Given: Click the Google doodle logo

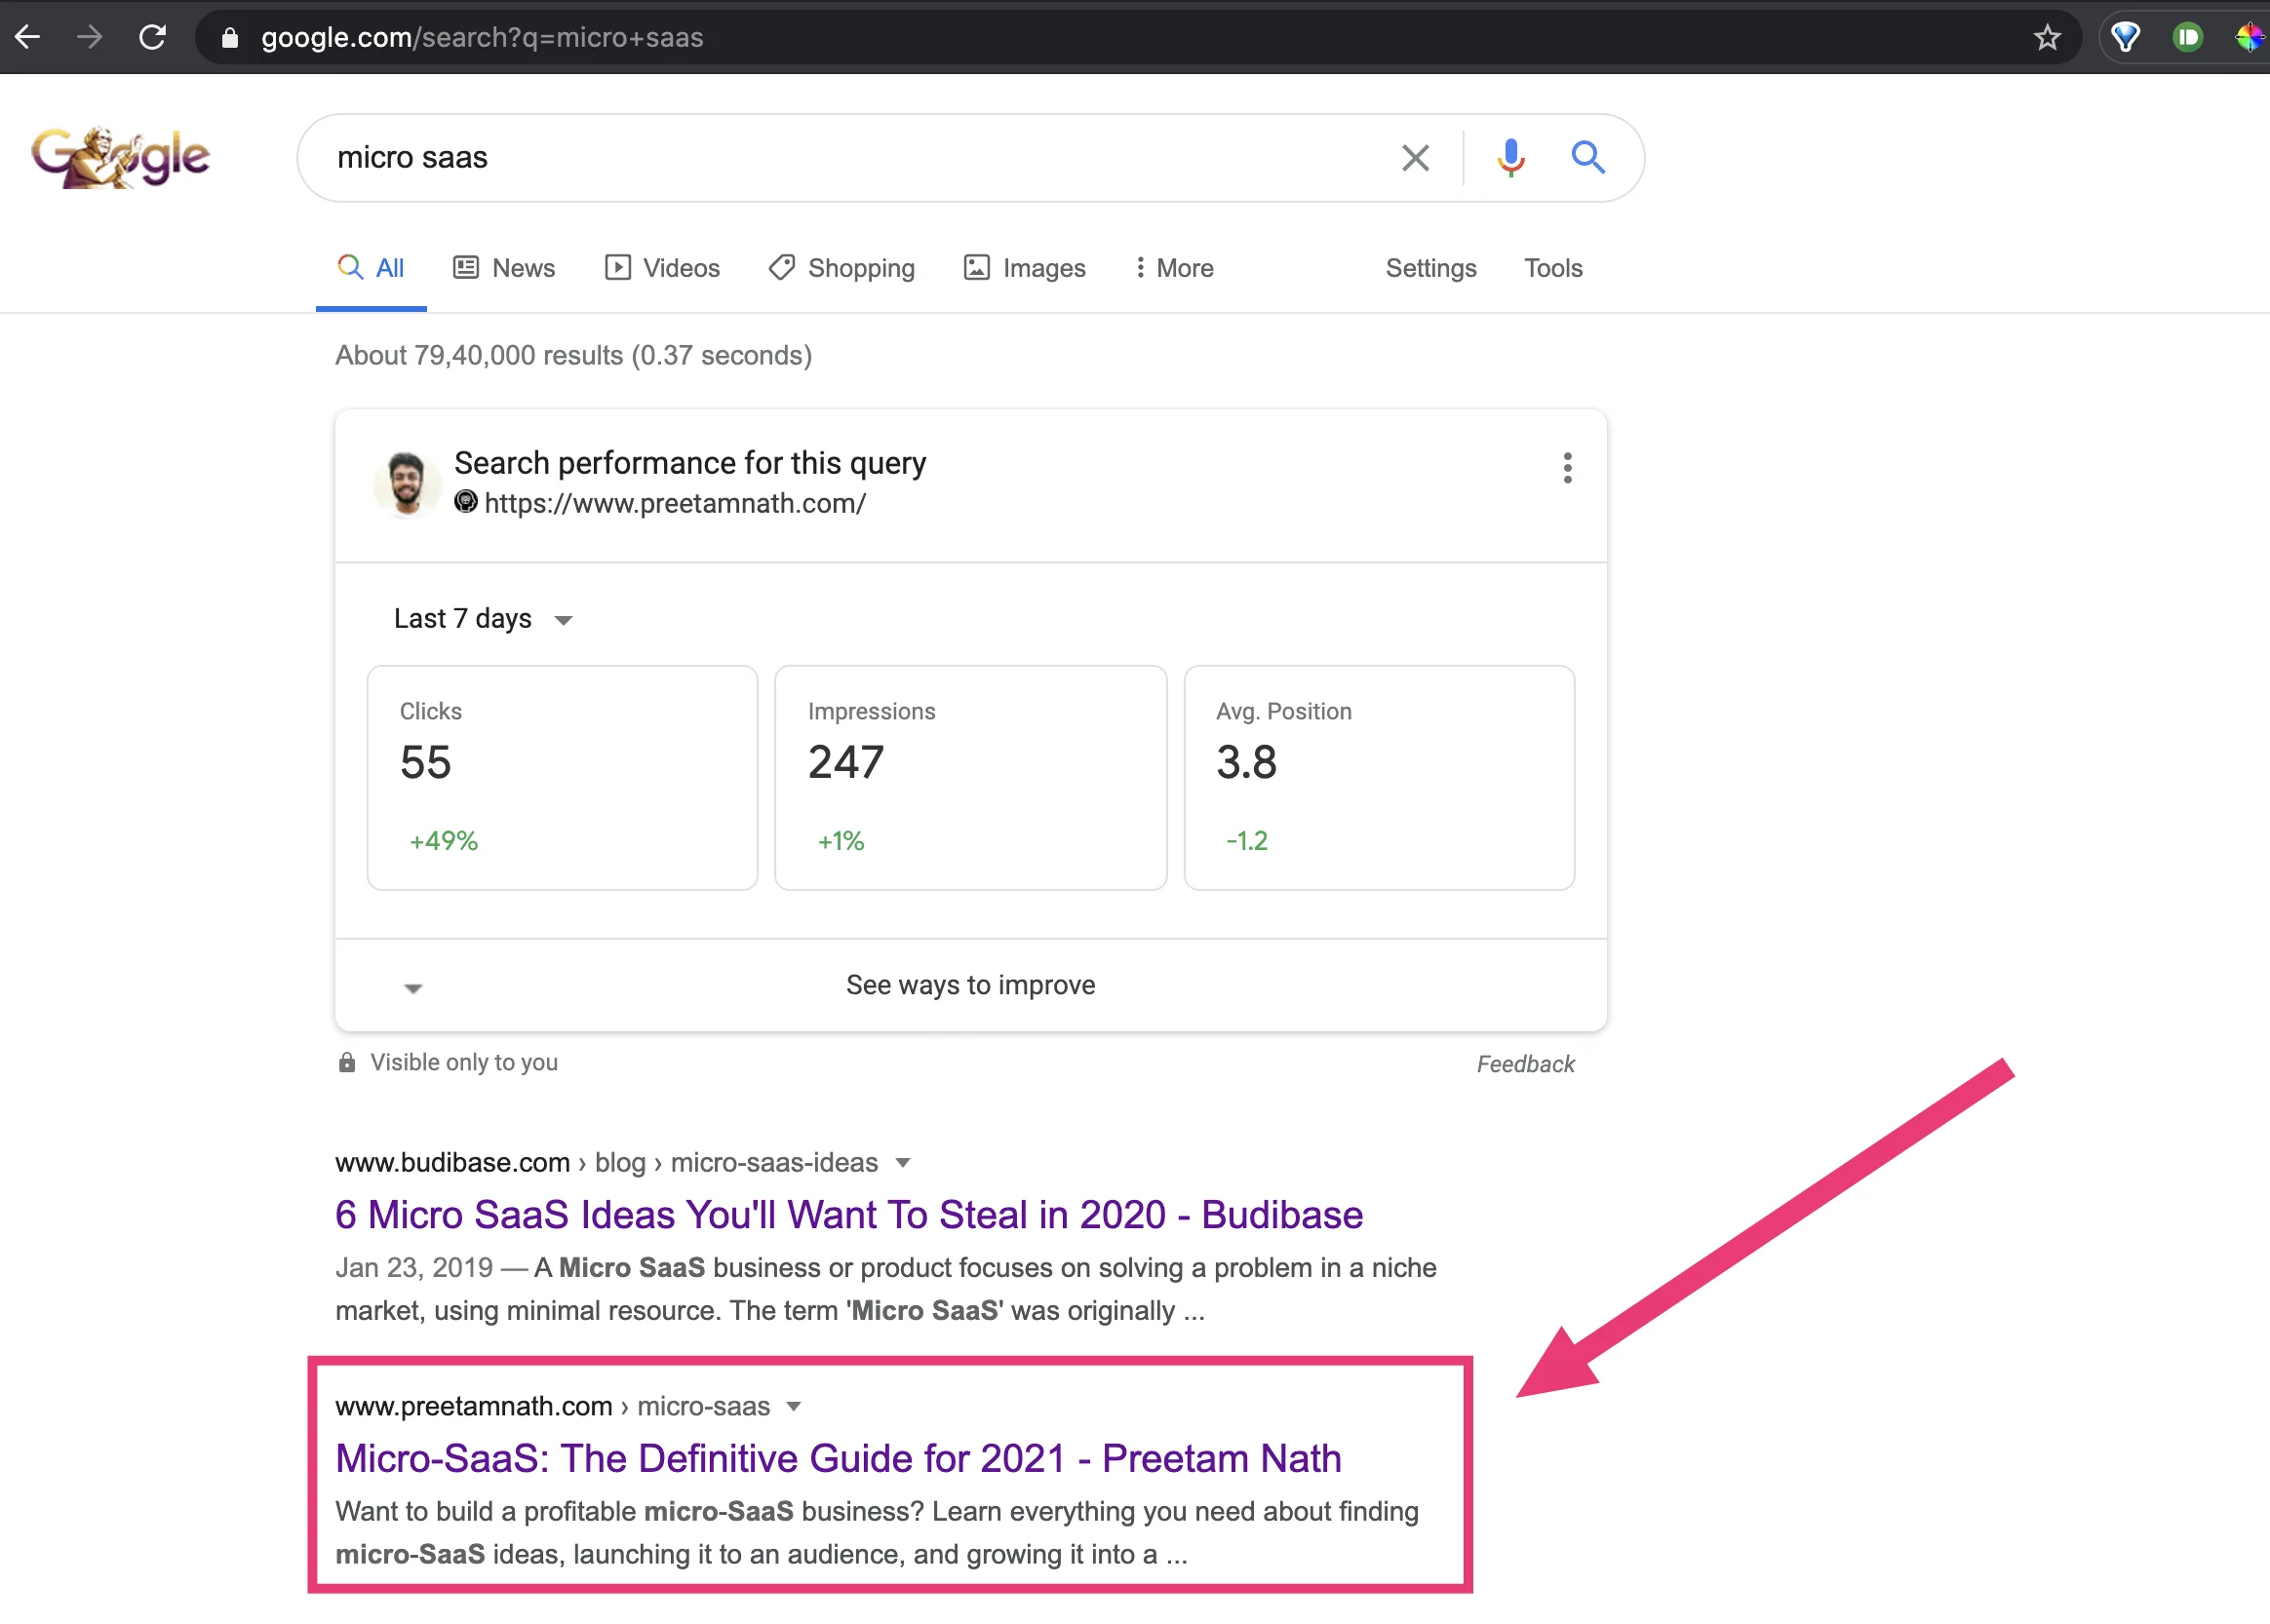Looking at the screenshot, I should 121,158.
